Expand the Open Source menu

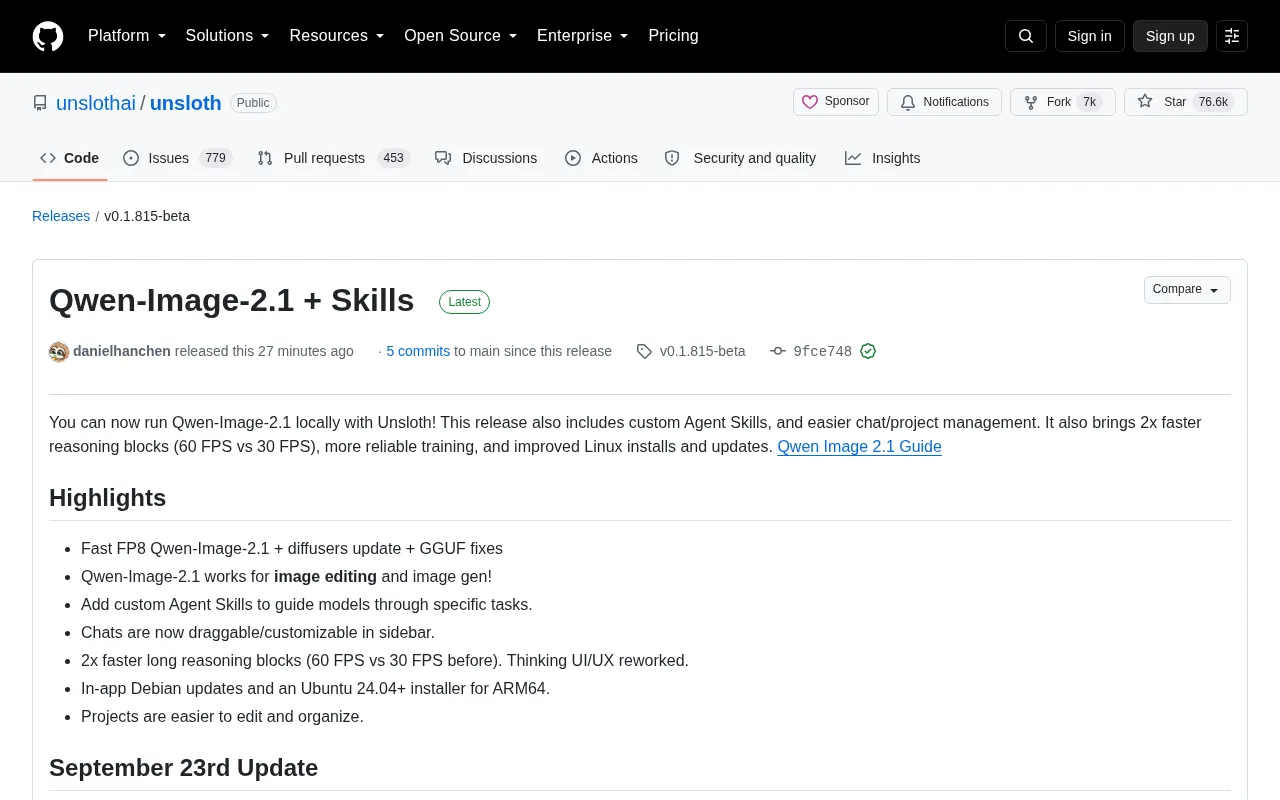461,36
